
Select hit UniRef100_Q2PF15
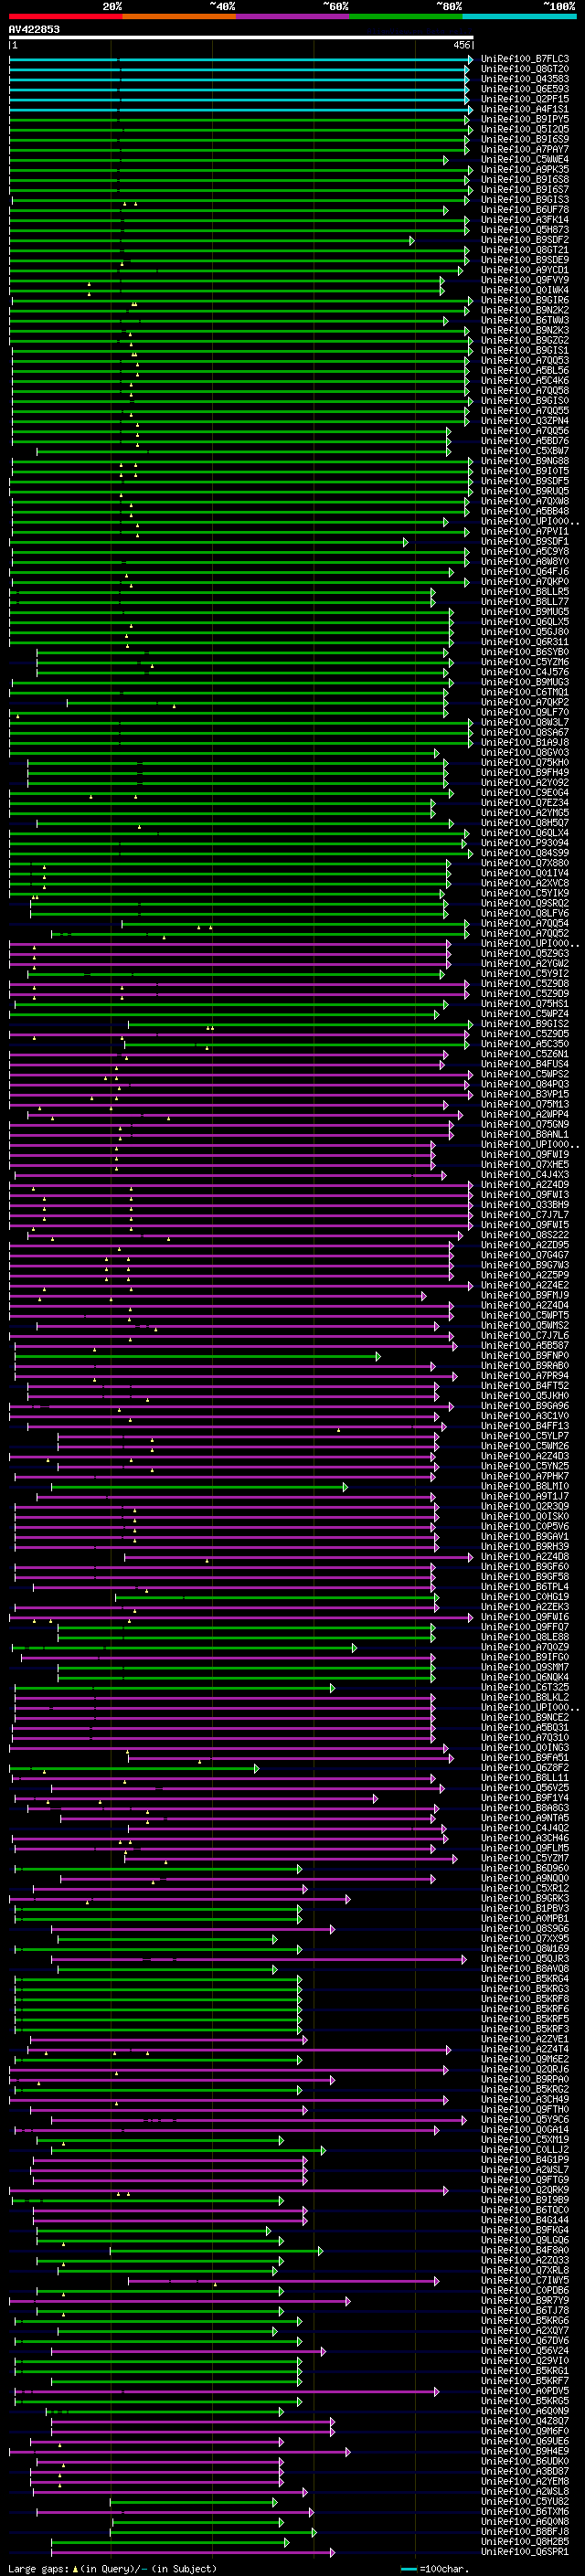[x=525, y=99]
